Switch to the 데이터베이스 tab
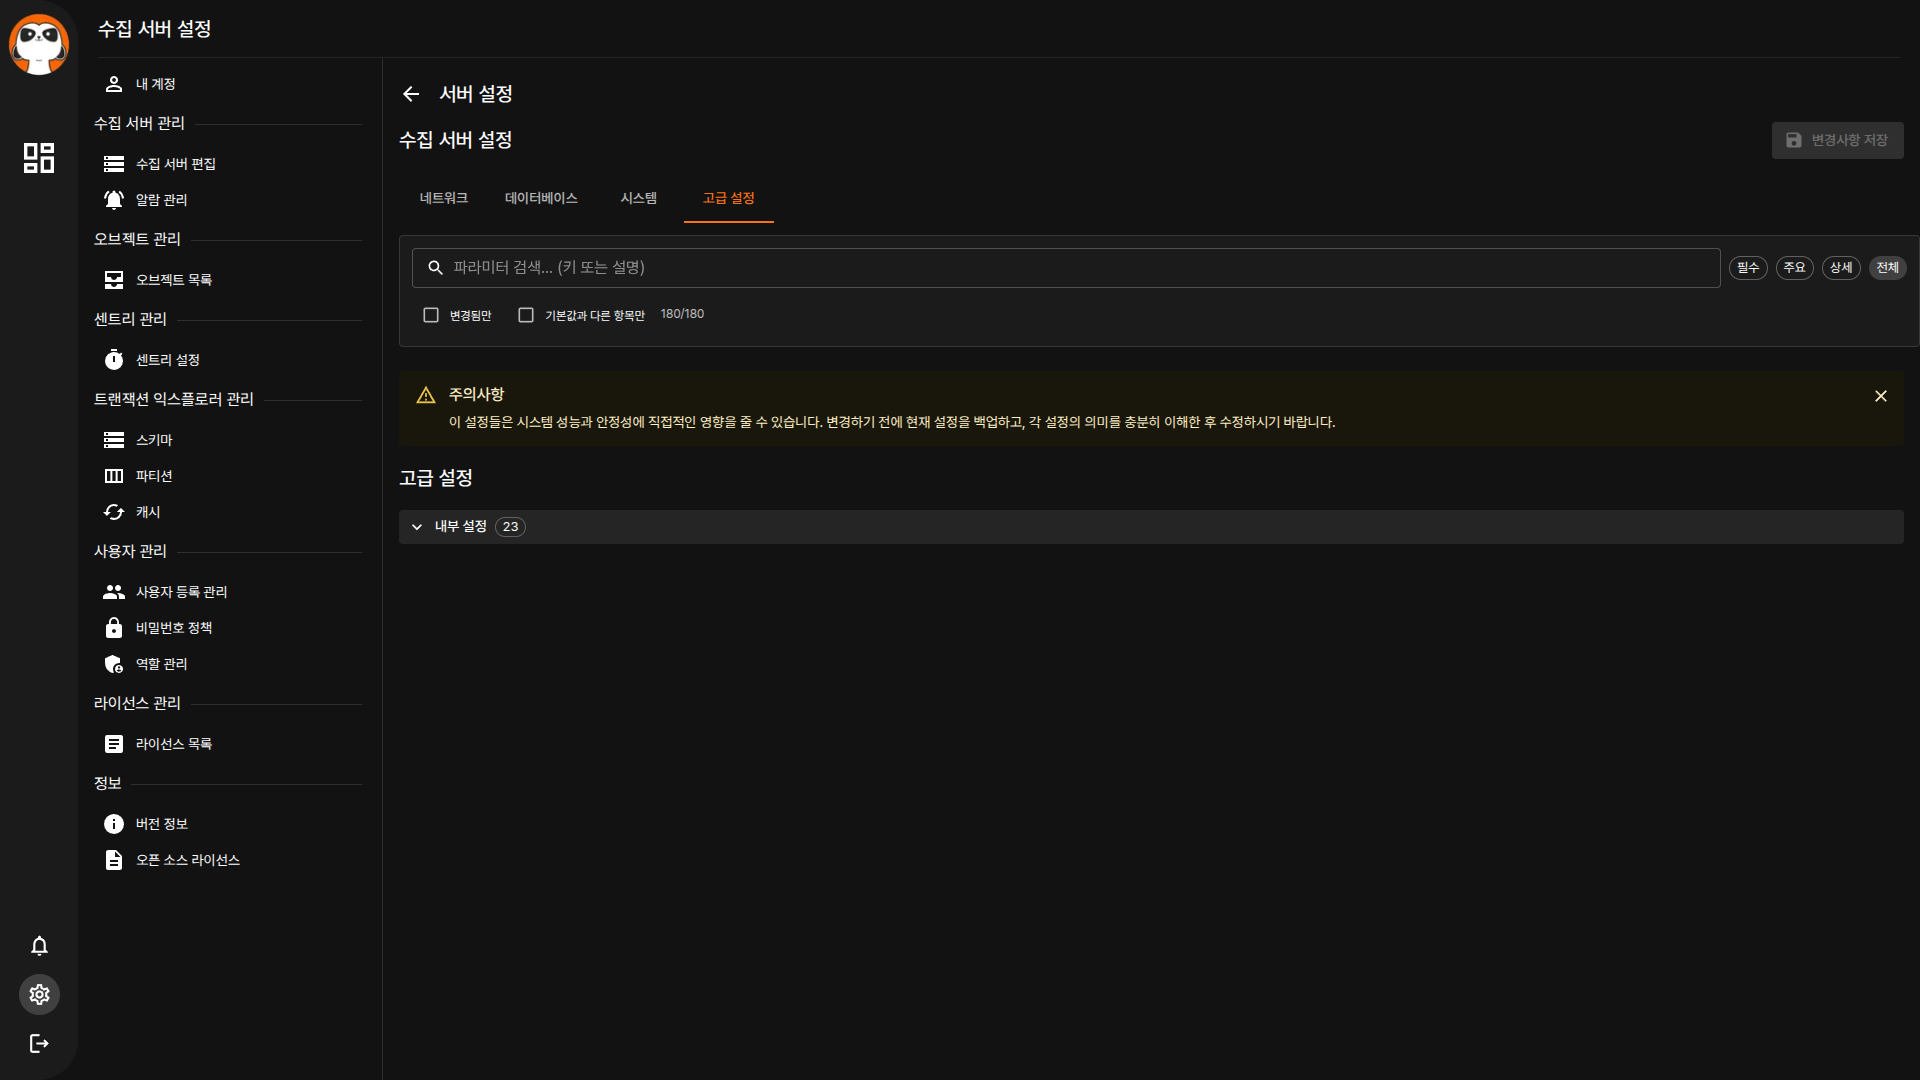Image resolution: width=1920 pixels, height=1080 pixels. [541, 198]
